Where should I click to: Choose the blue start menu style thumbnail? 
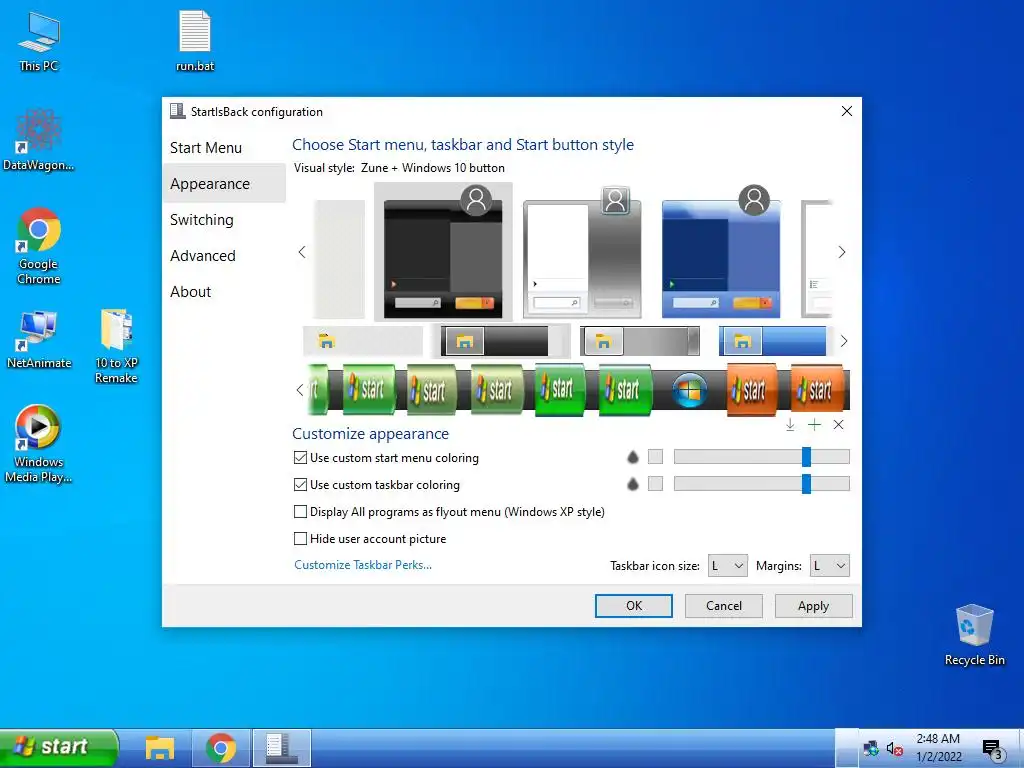(x=721, y=251)
